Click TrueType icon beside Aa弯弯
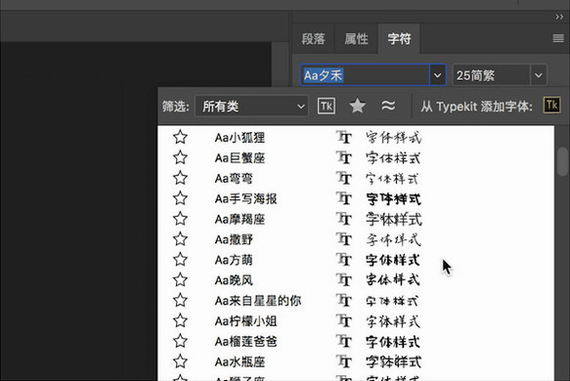 [x=344, y=178]
